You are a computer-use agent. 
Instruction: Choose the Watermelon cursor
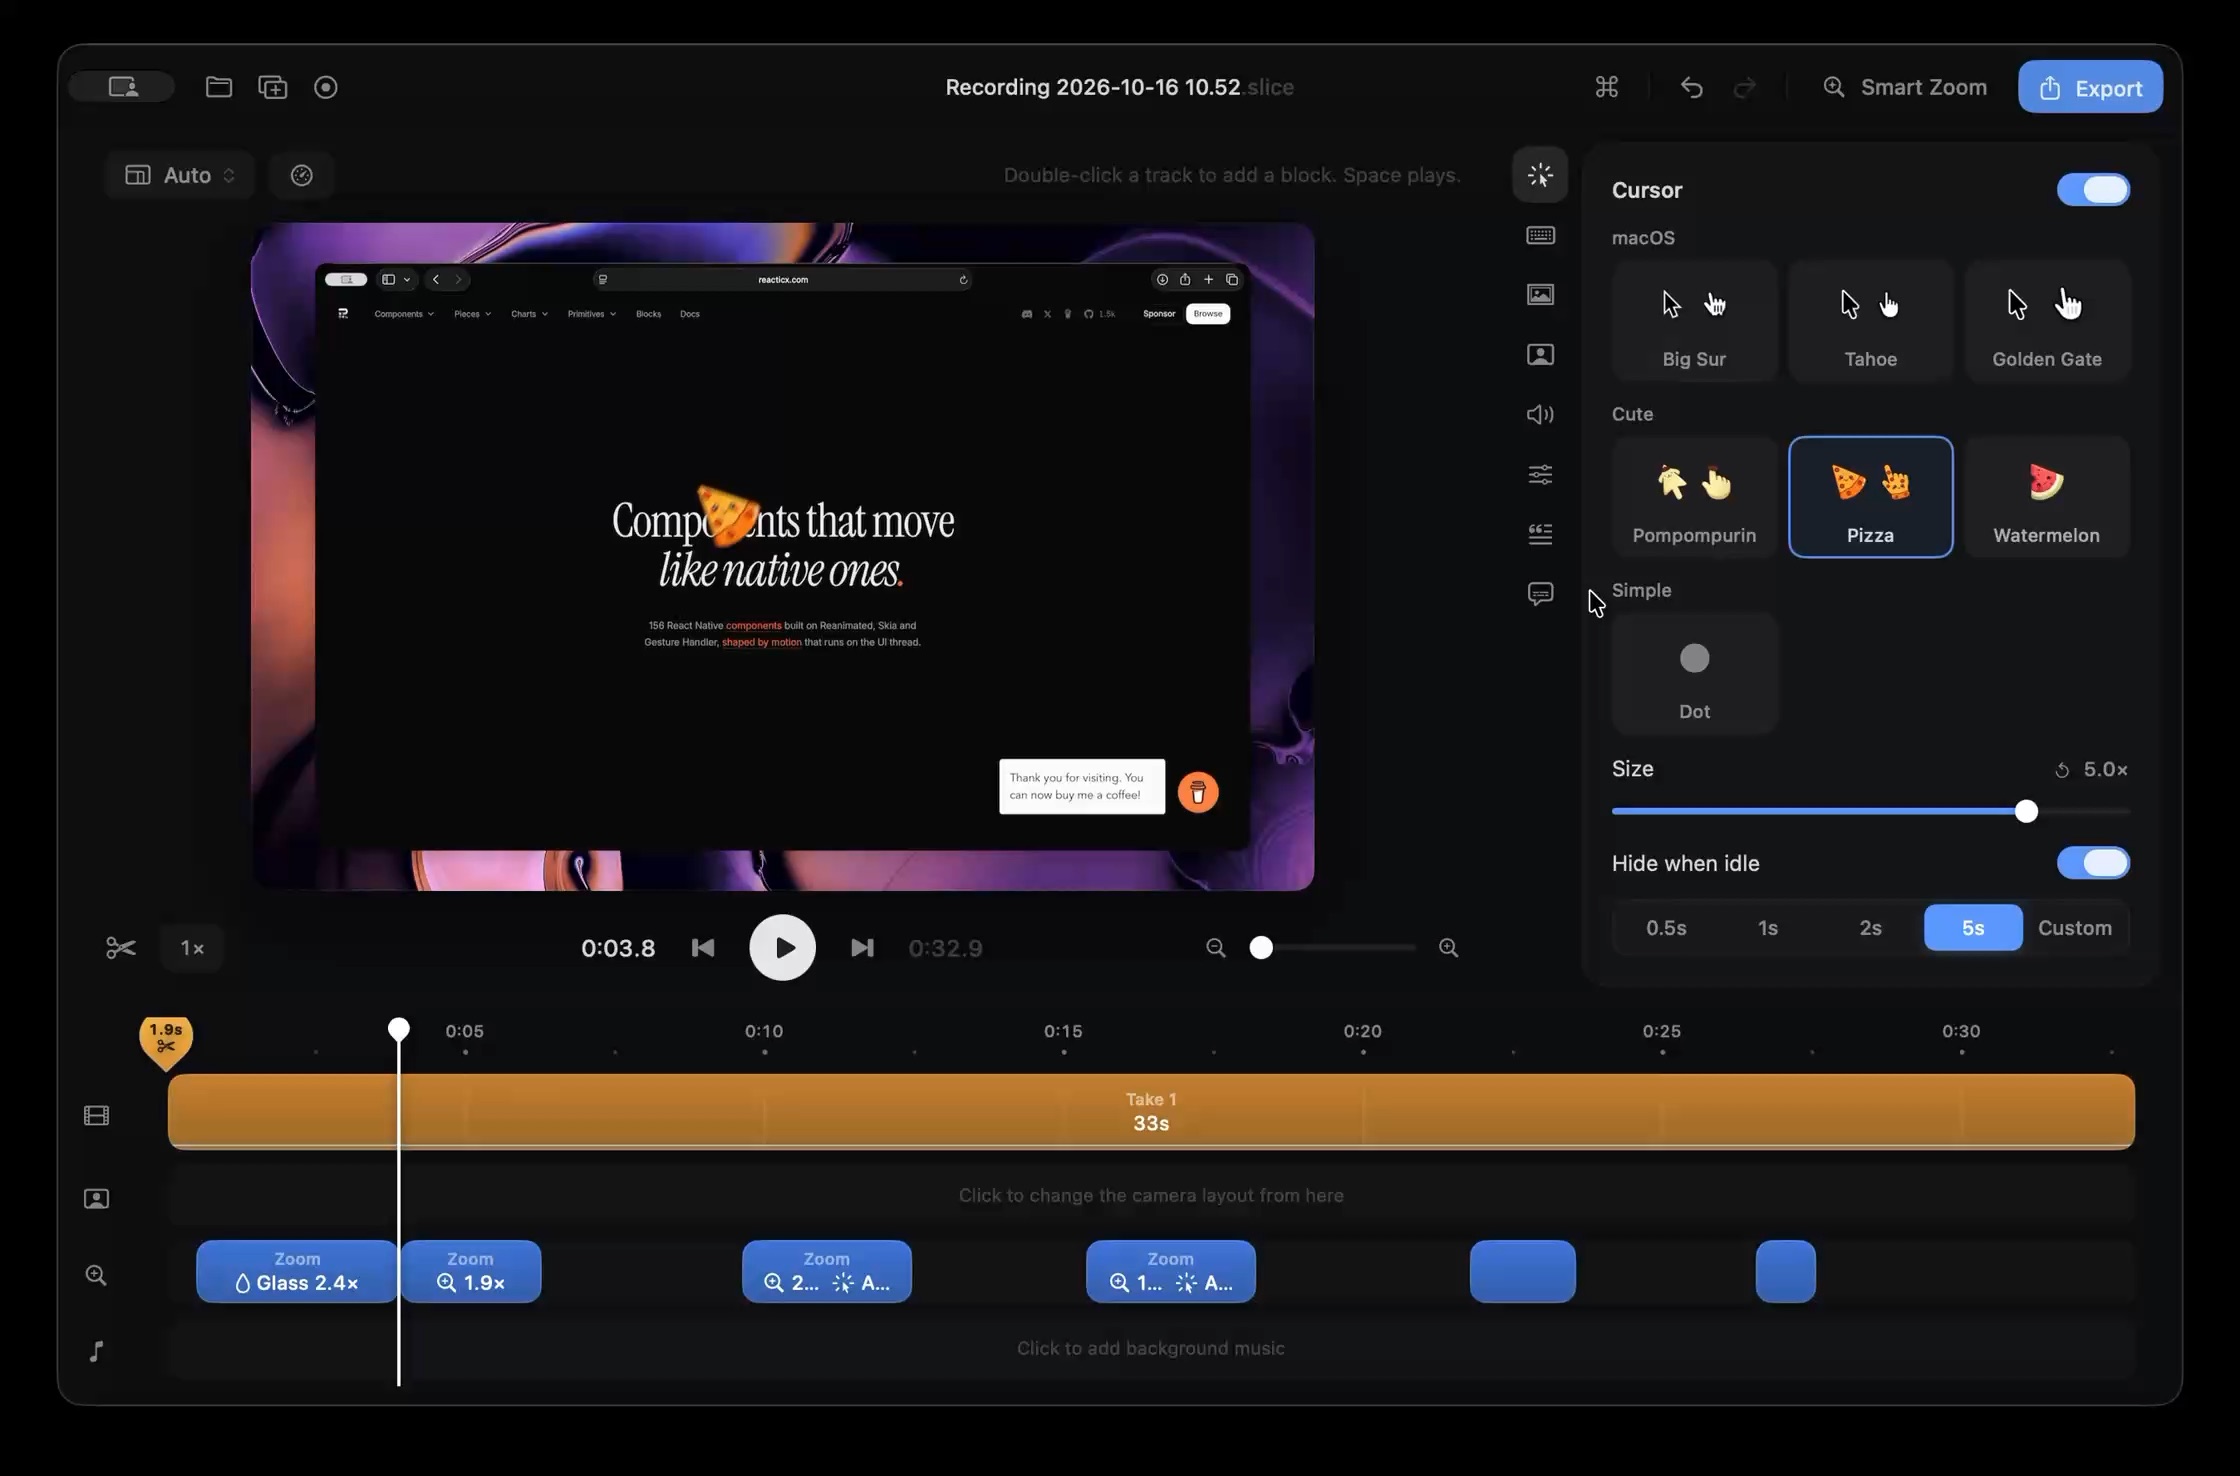[x=2047, y=497]
